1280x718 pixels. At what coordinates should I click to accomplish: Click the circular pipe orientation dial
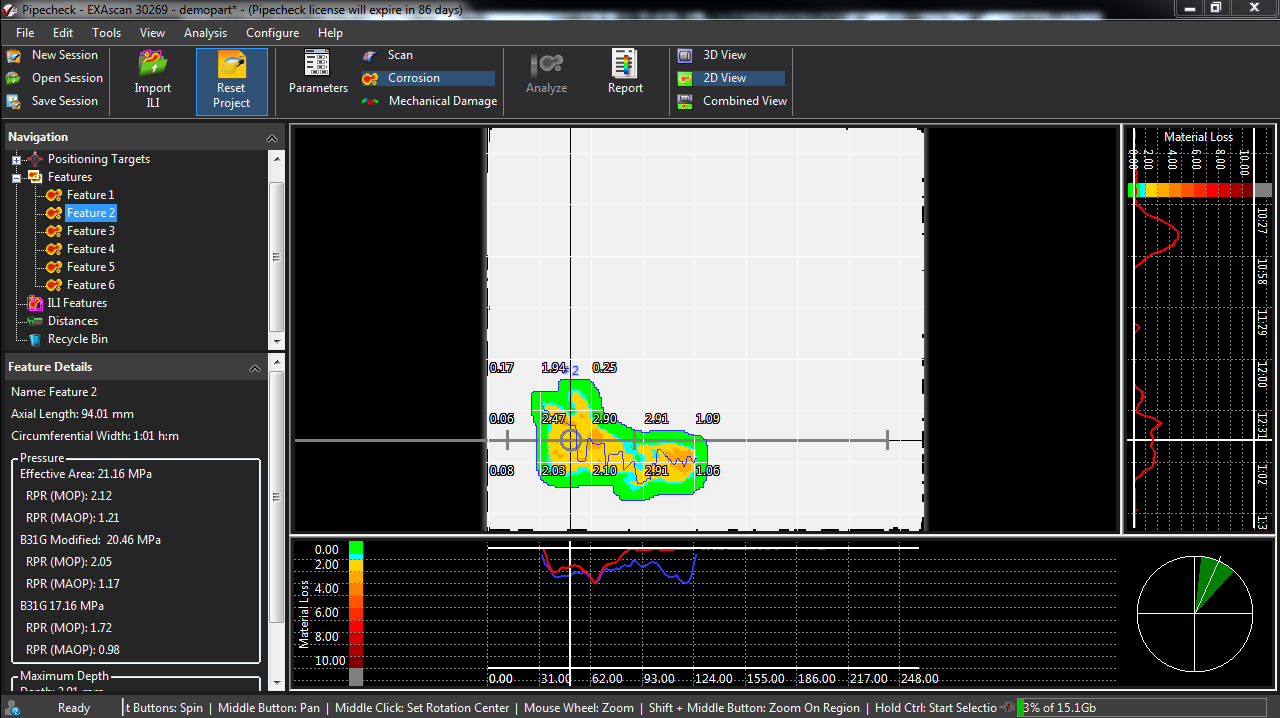point(1195,613)
